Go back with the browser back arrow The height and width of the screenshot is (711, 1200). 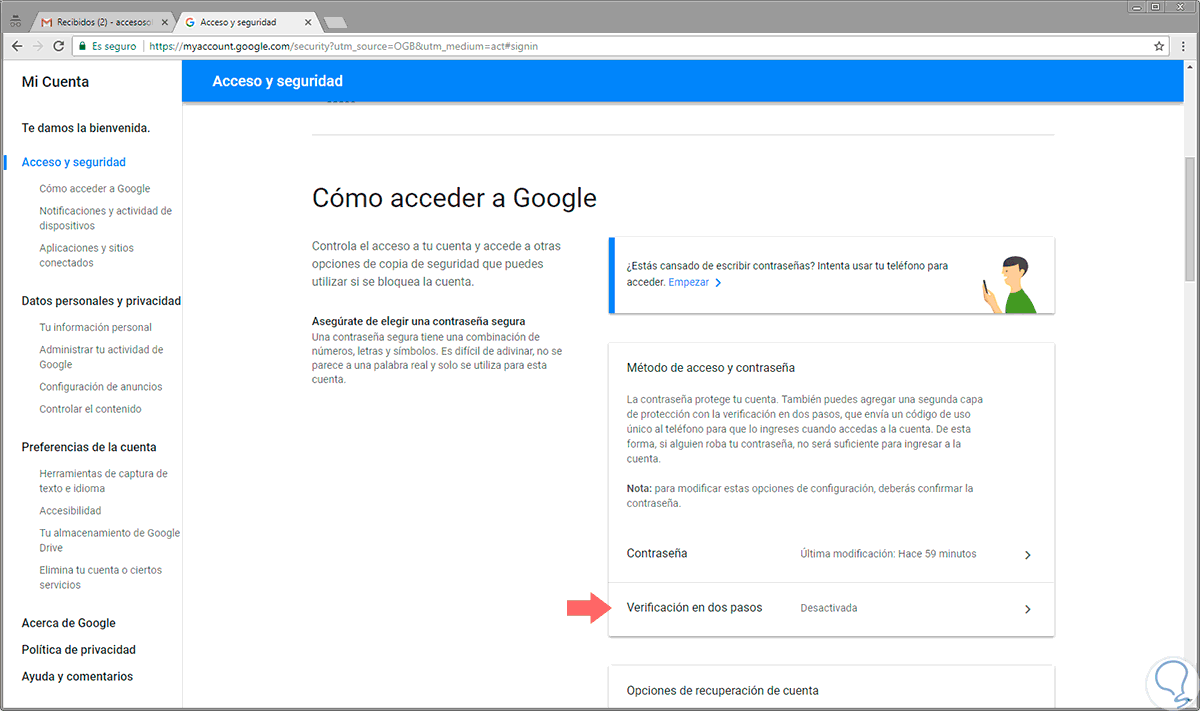(17, 46)
